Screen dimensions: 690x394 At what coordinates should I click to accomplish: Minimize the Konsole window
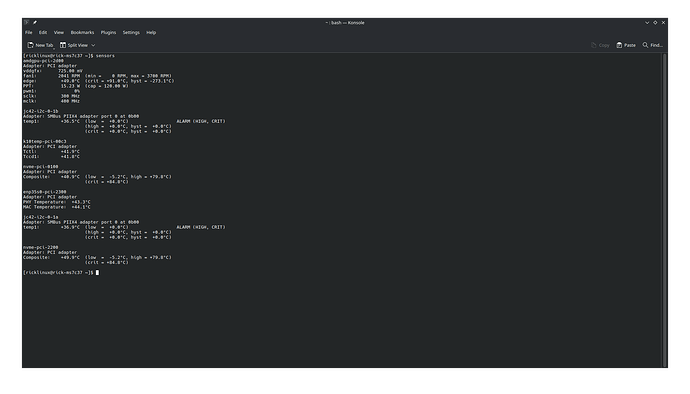coord(647,23)
